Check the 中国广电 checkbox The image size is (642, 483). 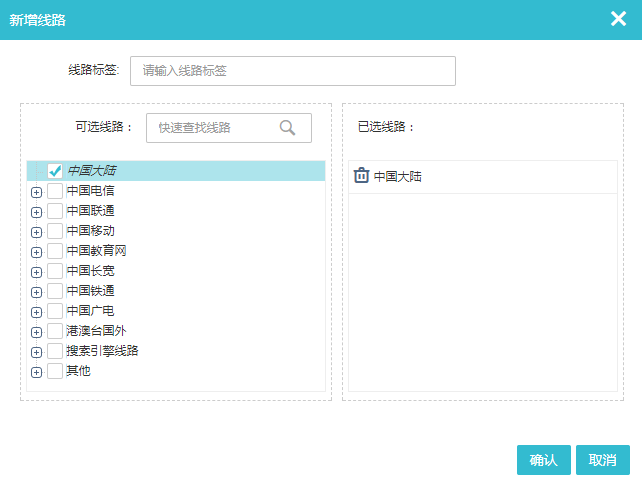tap(55, 311)
